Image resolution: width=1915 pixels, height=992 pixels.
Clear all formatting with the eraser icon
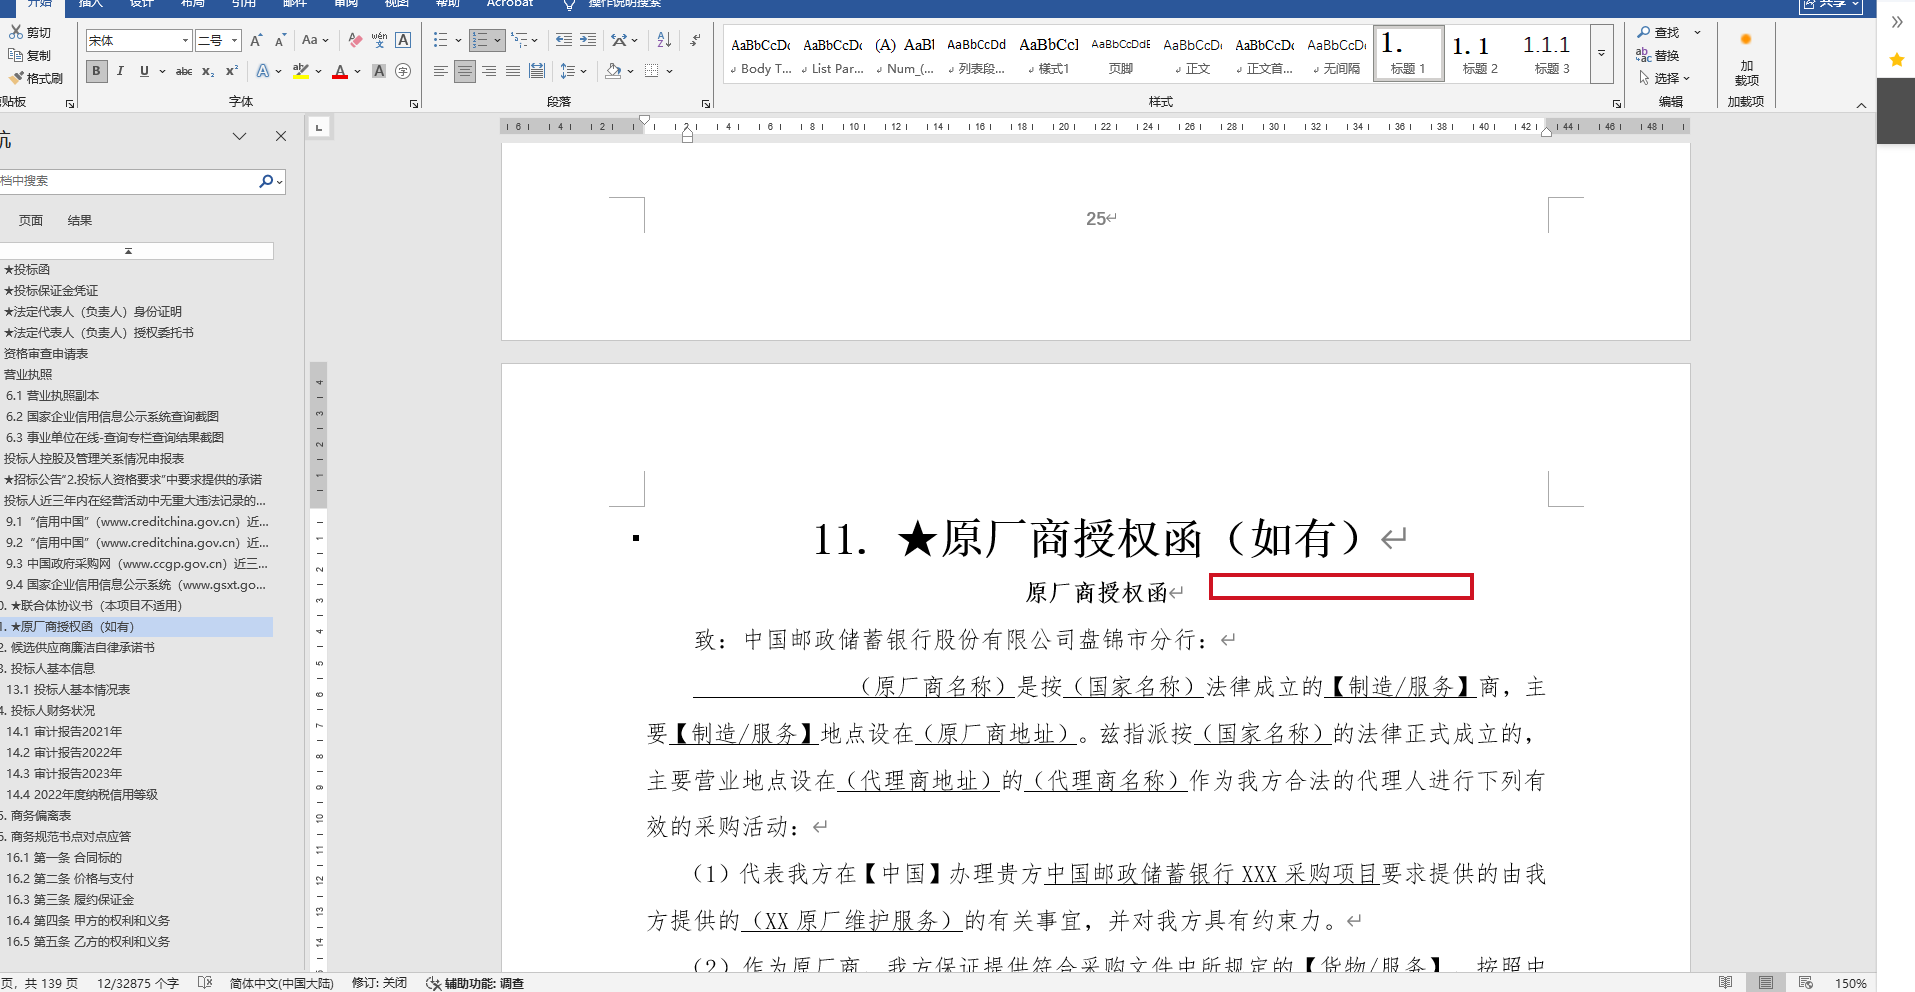pyautogui.click(x=355, y=40)
